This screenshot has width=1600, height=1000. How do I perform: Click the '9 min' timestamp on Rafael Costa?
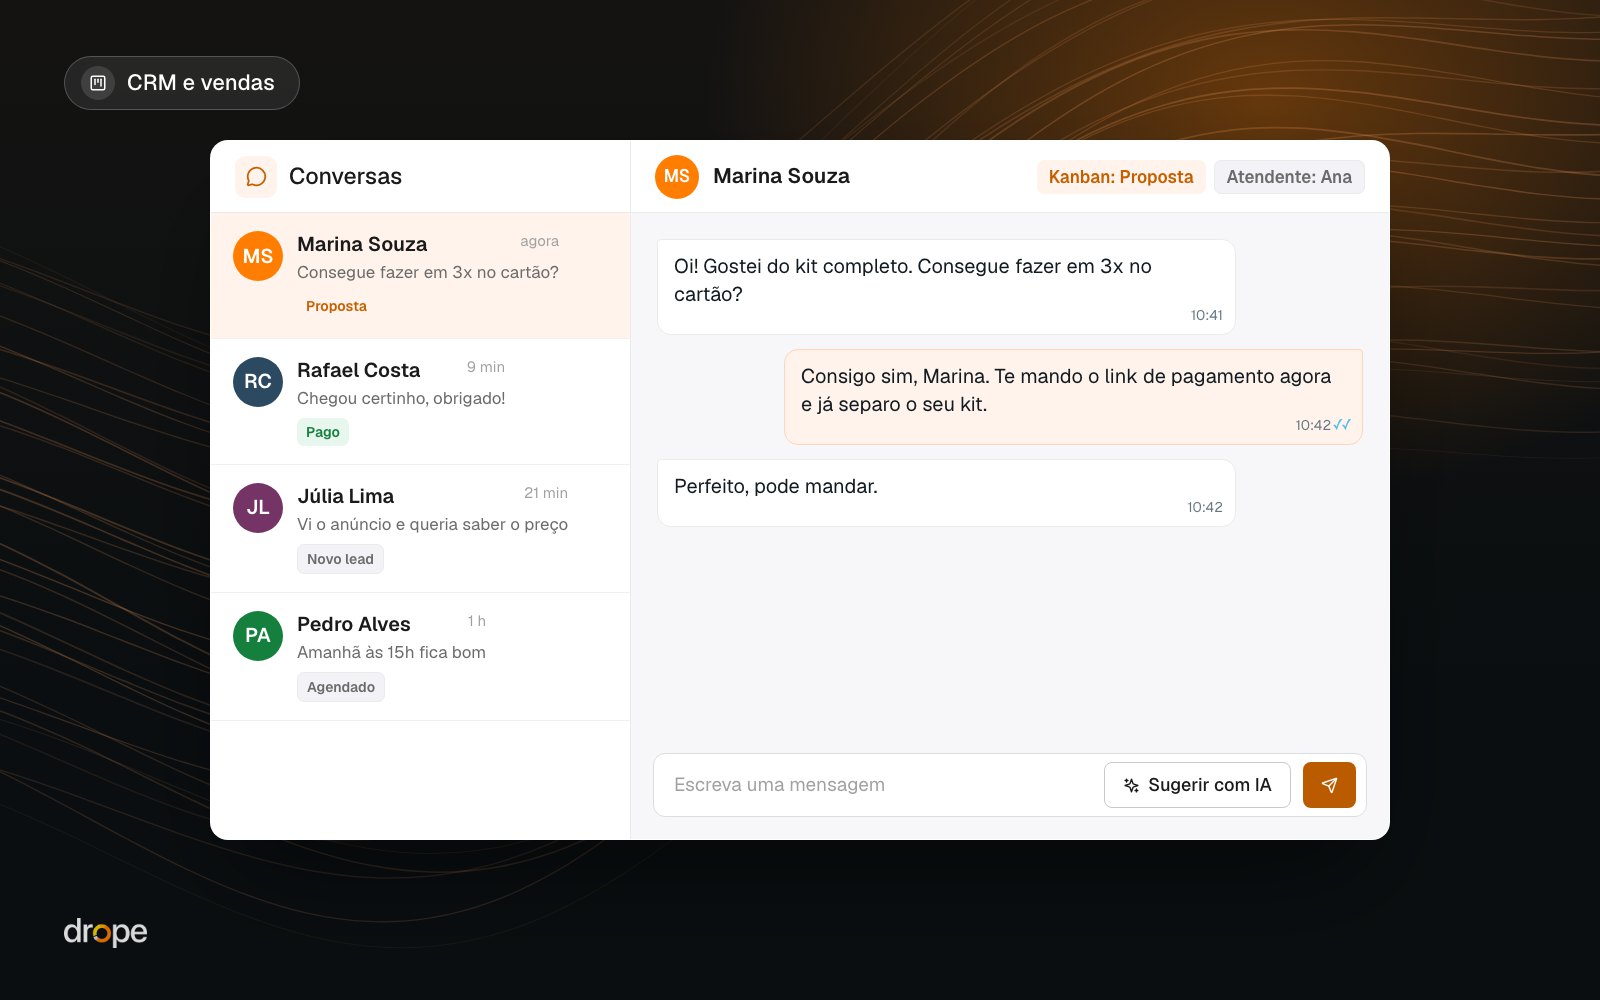point(486,367)
